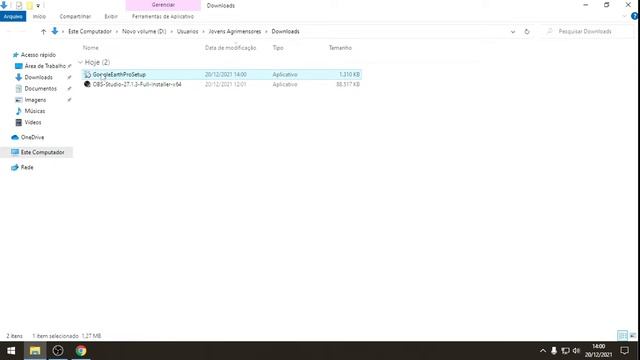This screenshot has height=360, width=640.
Task: Open Google Chrome from the taskbar
Action: tap(81, 351)
